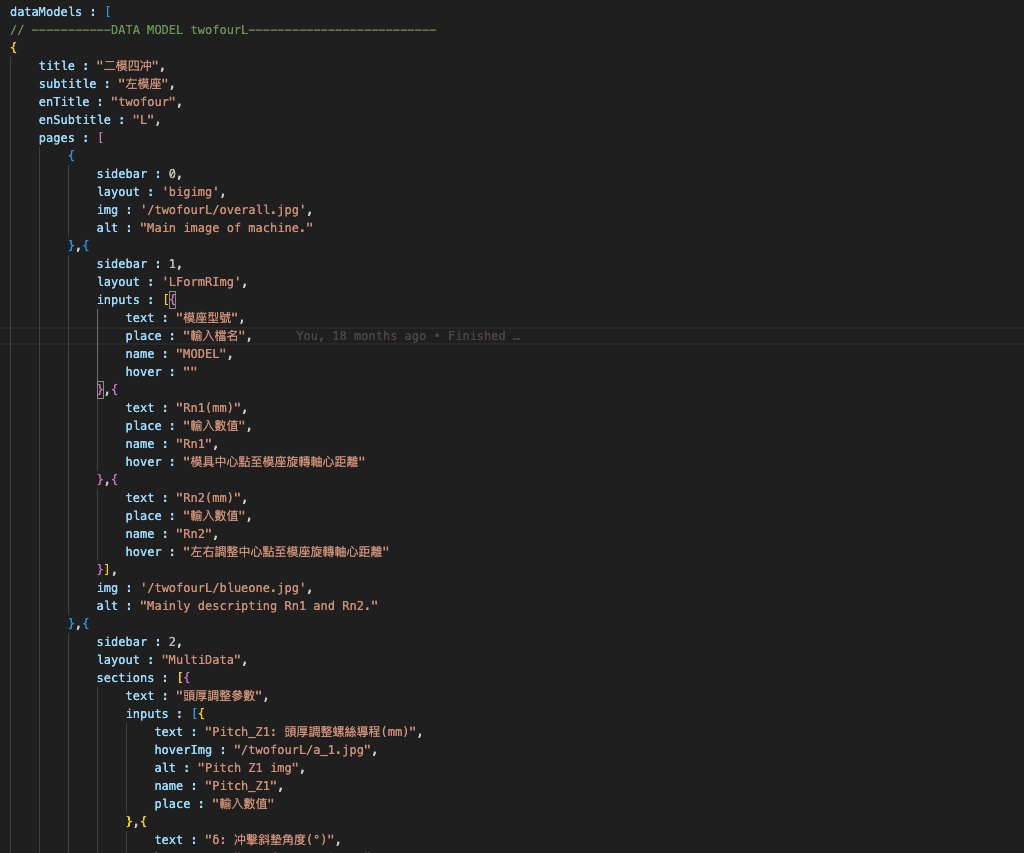Click the layout value "MultiData"
Image resolution: width=1024 pixels, height=853 pixels.
click(x=202, y=660)
